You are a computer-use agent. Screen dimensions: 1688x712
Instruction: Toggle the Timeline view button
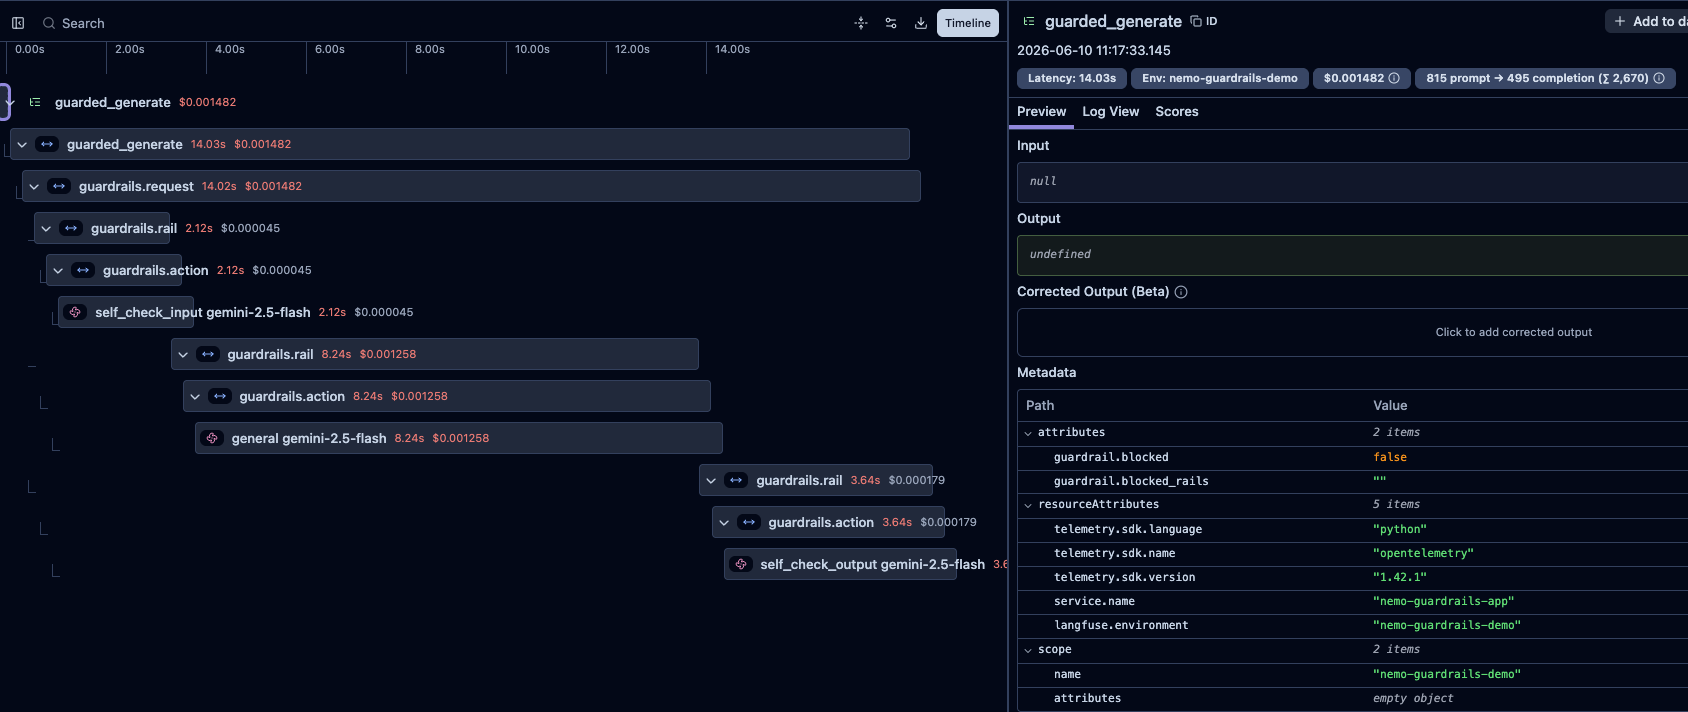(x=968, y=23)
